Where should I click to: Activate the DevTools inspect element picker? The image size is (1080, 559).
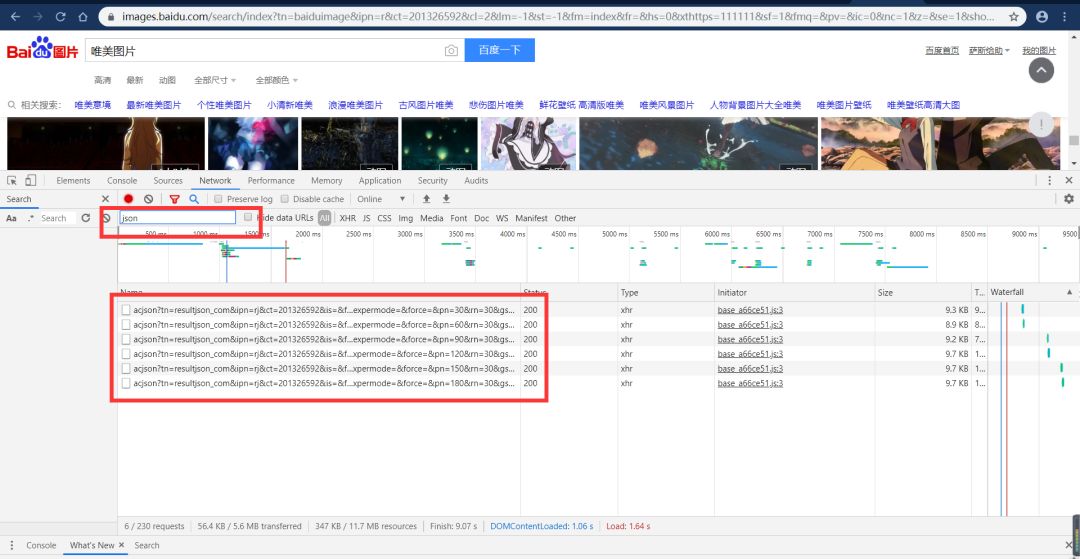[12, 180]
